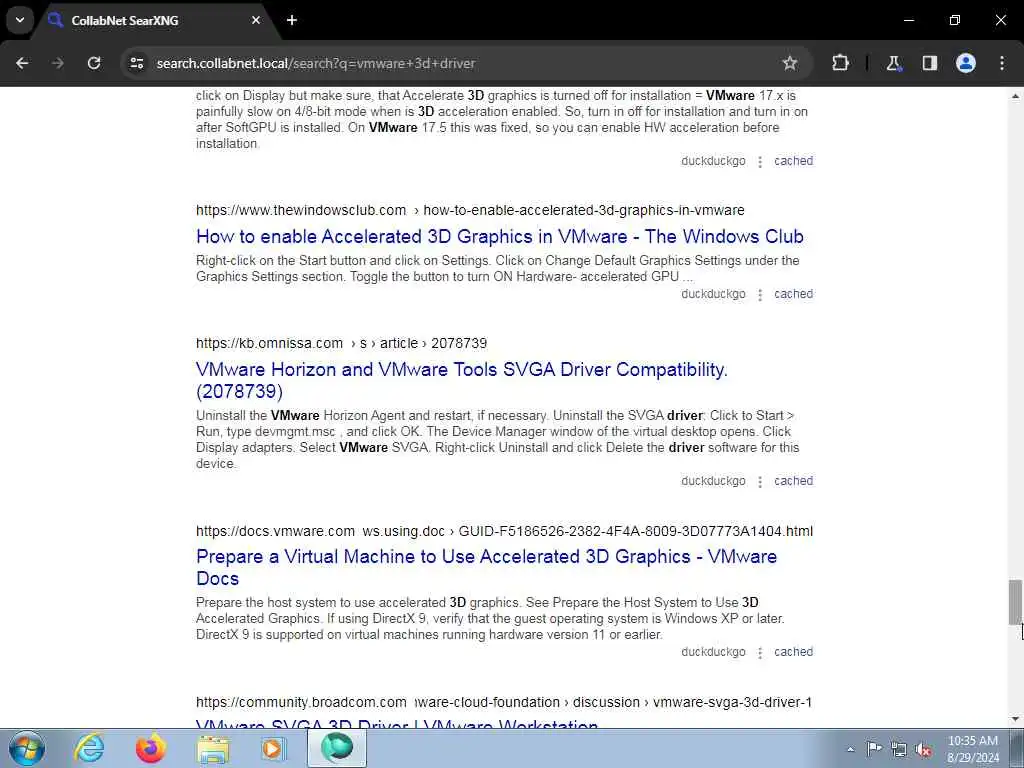This screenshot has width=1024, height=768.
Task: Click the page scrollbar thumb
Action: coord(1015,601)
